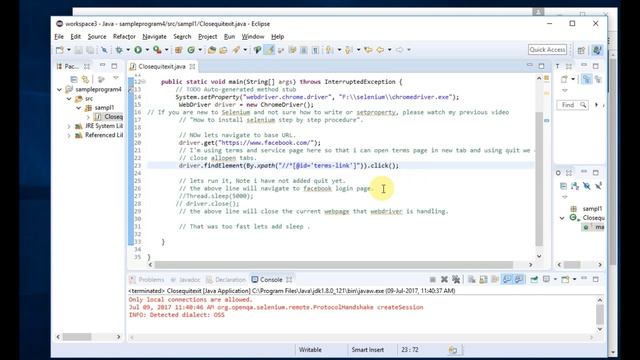Click the Pin Console icon

tap(534, 280)
